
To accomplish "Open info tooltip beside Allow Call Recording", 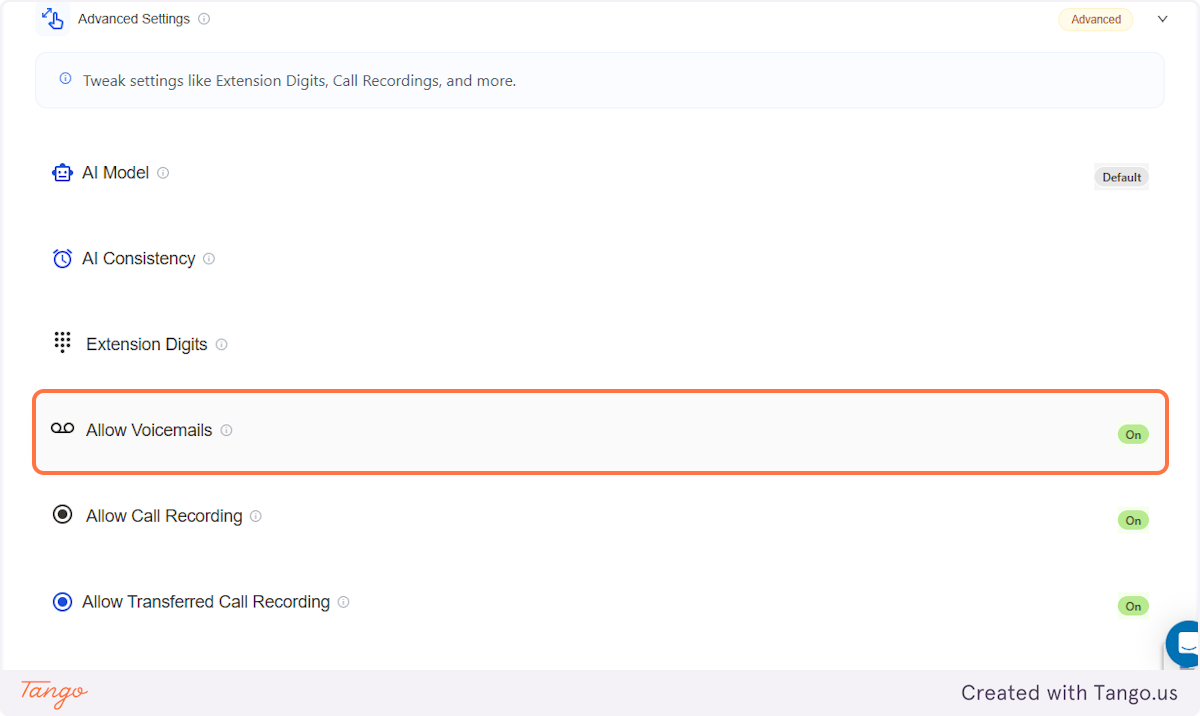I will click(256, 517).
